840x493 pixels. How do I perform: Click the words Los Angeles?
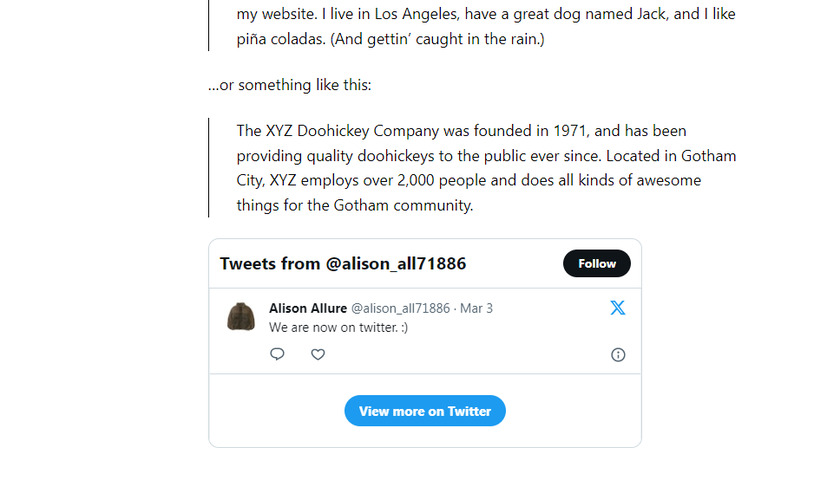pyautogui.click(x=416, y=14)
